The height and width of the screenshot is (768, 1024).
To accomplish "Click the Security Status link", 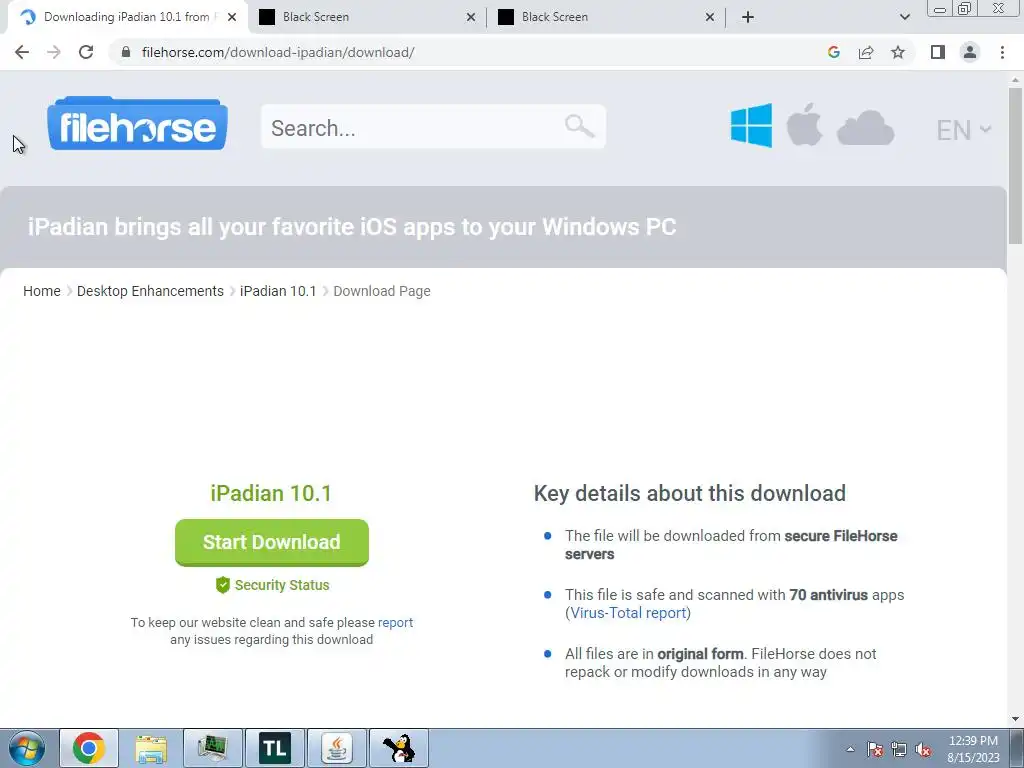I will (281, 585).
